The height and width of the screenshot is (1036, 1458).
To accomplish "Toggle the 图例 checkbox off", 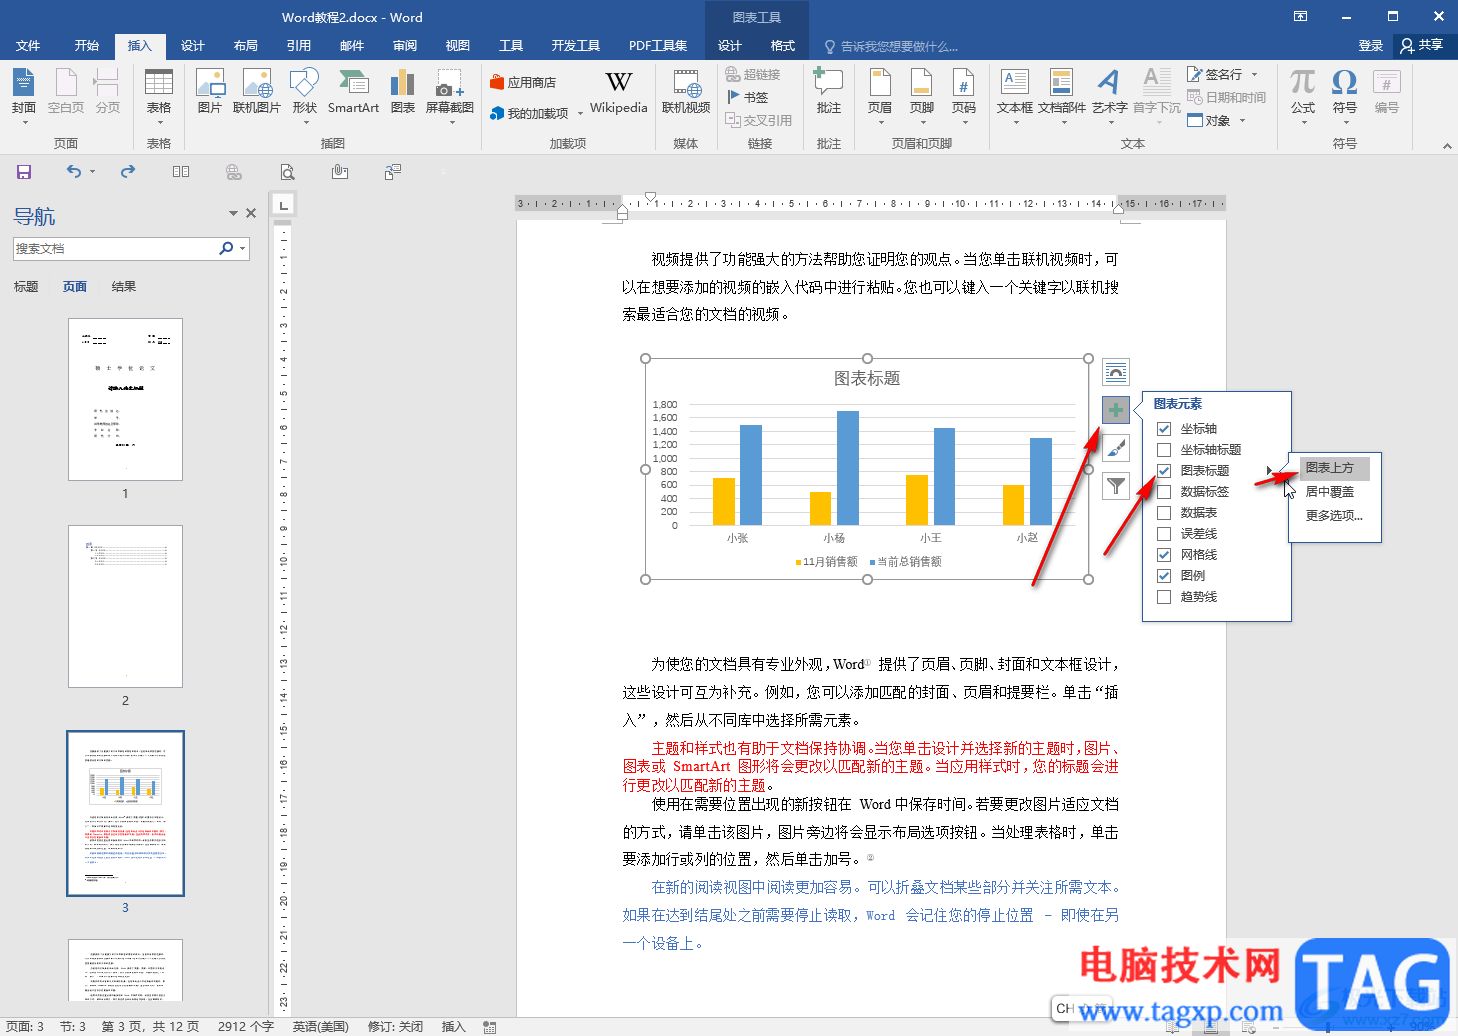I will coord(1164,576).
